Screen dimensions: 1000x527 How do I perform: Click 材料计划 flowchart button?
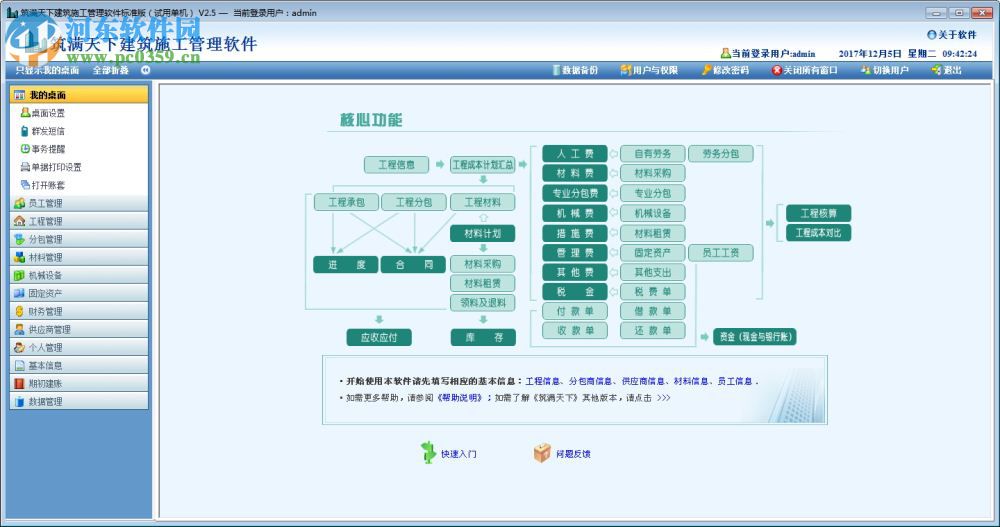coord(482,234)
